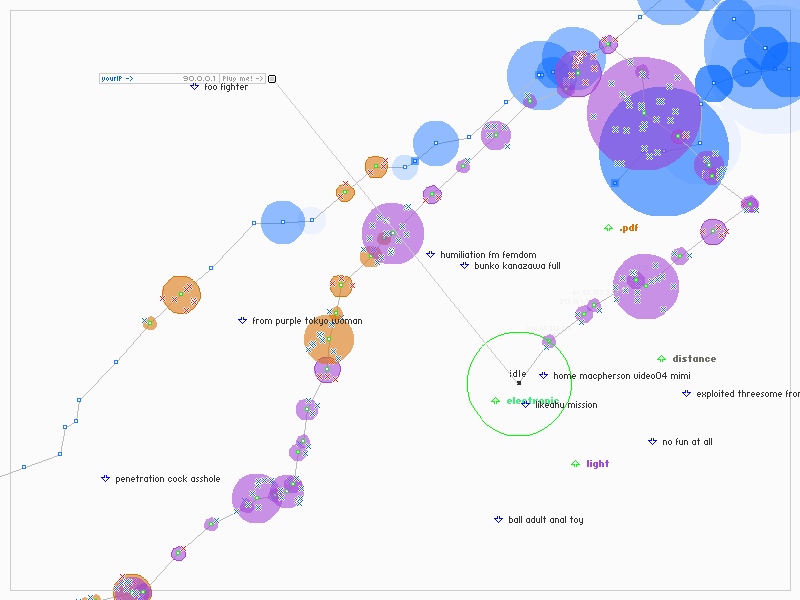This screenshot has width=800, height=600.
Task: Click the 'no fun at all' query text
Action: point(688,442)
